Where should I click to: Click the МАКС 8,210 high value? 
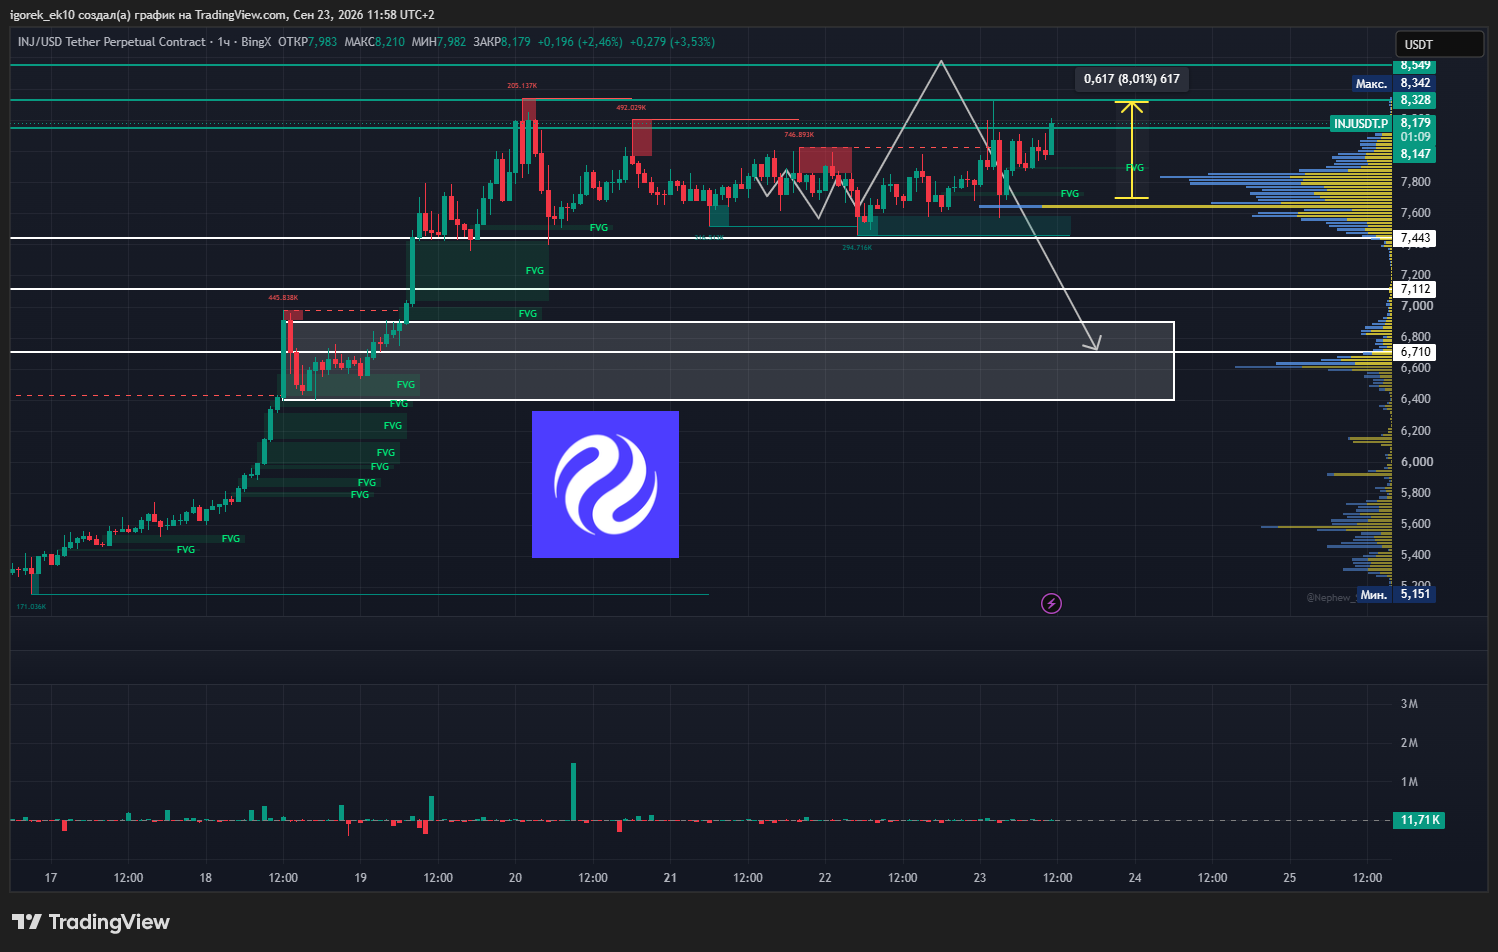coord(375,42)
